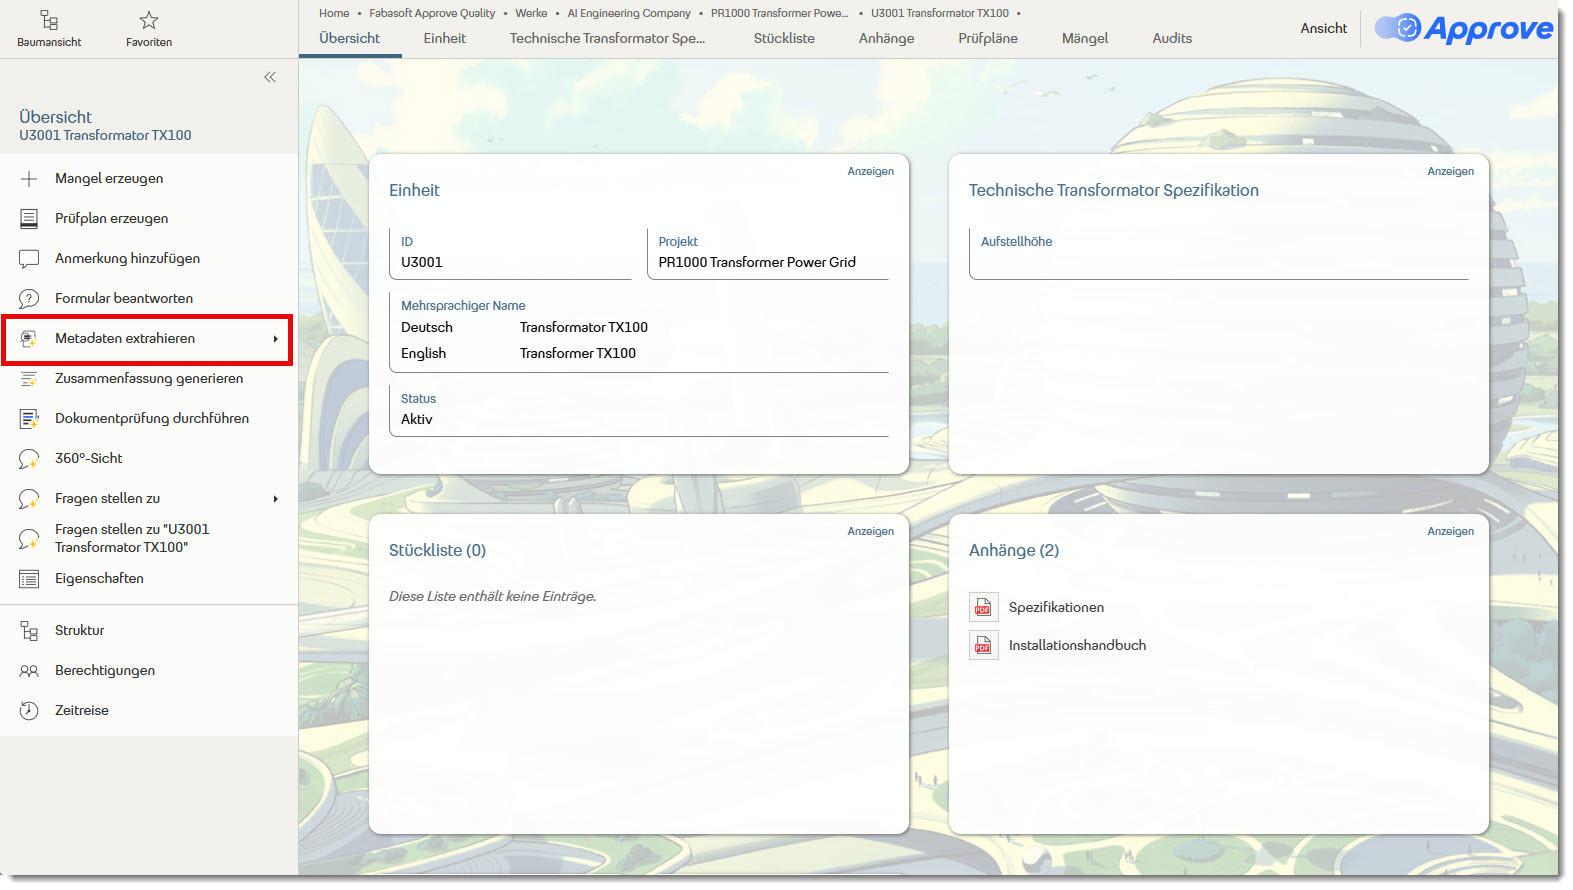The image size is (1573, 890).
Task: Expand the Fragen stellen zu submenu arrow
Action: point(275,499)
